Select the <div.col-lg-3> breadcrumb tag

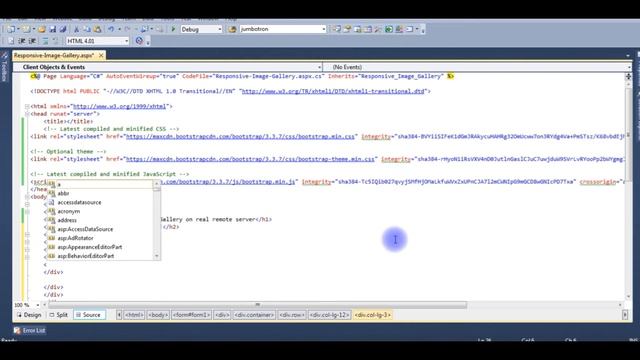tap(373, 315)
